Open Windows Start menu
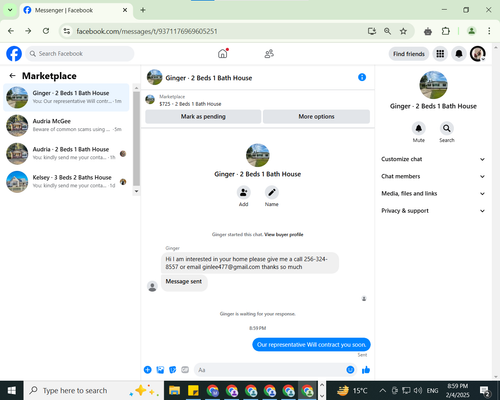 [12, 390]
